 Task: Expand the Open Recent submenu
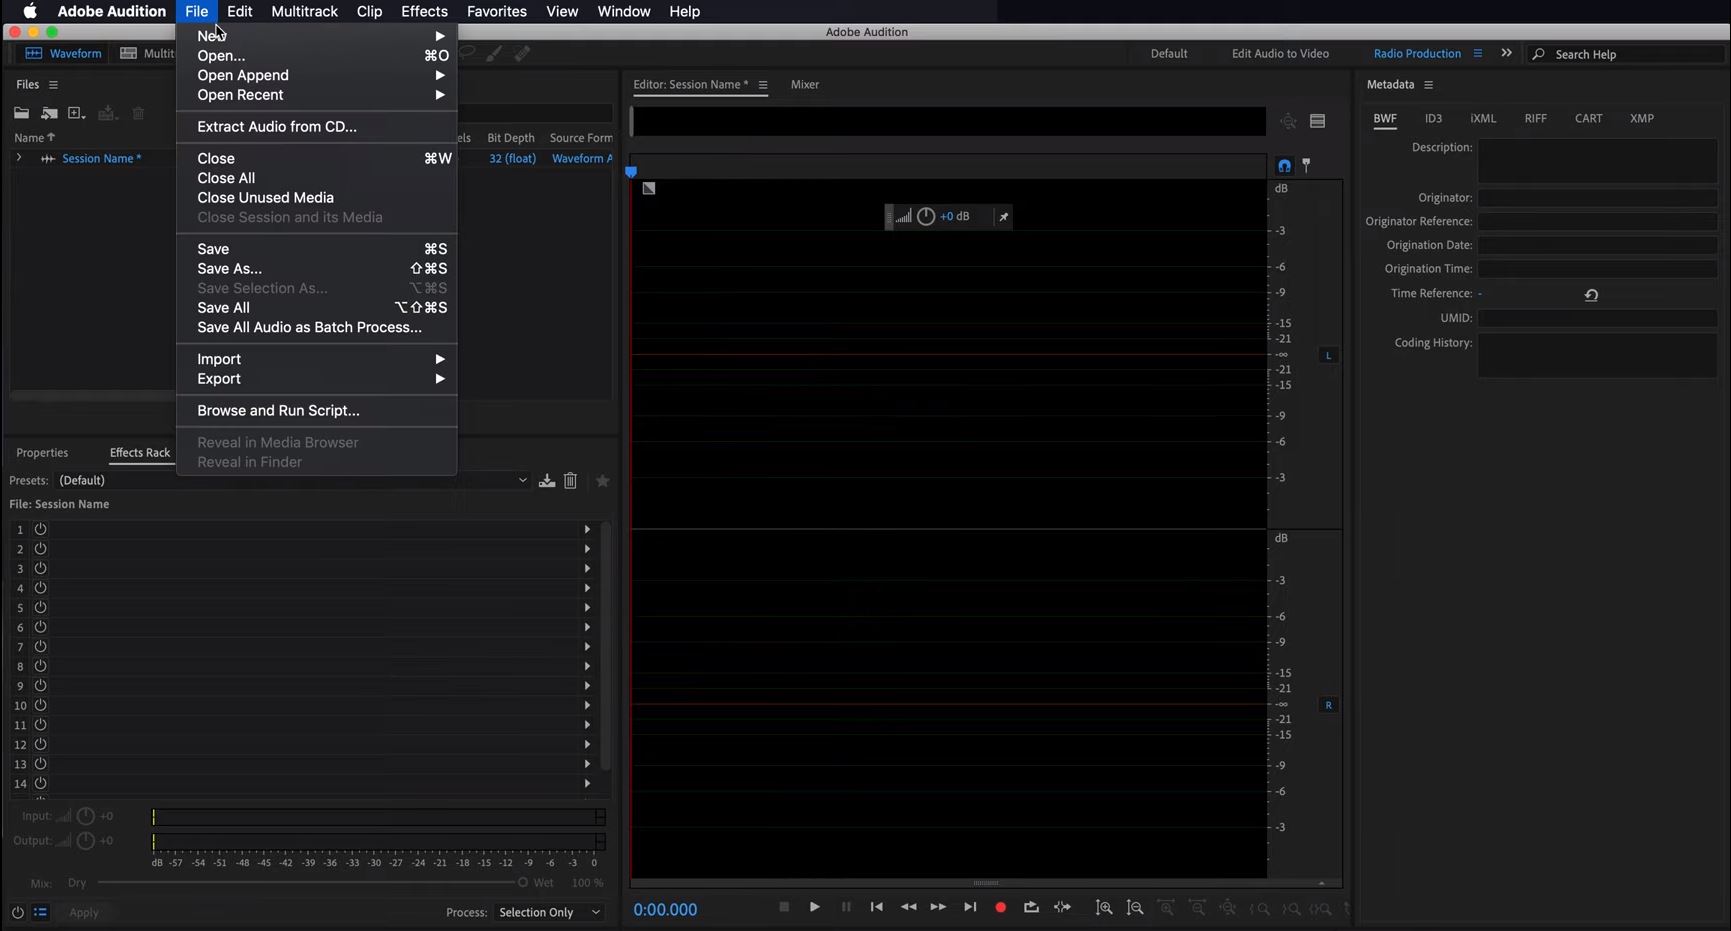(x=317, y=95)
